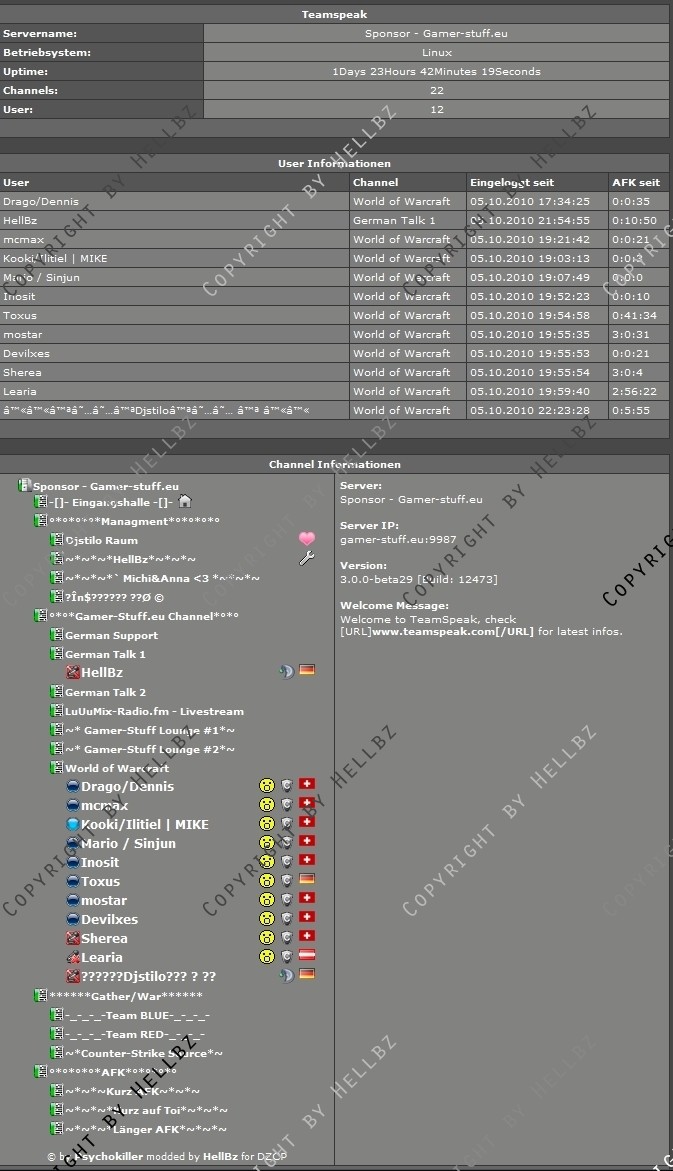Expand the Gather/War channel group
673x1171 pixels.
[x=41, y=996]
